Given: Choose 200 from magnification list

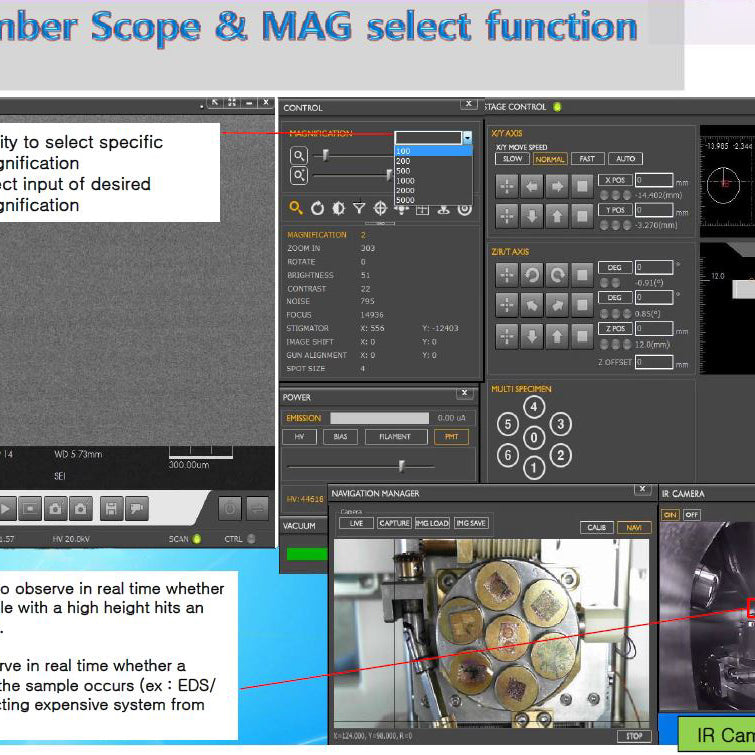Looking at the screenshot, I should 433,161.
